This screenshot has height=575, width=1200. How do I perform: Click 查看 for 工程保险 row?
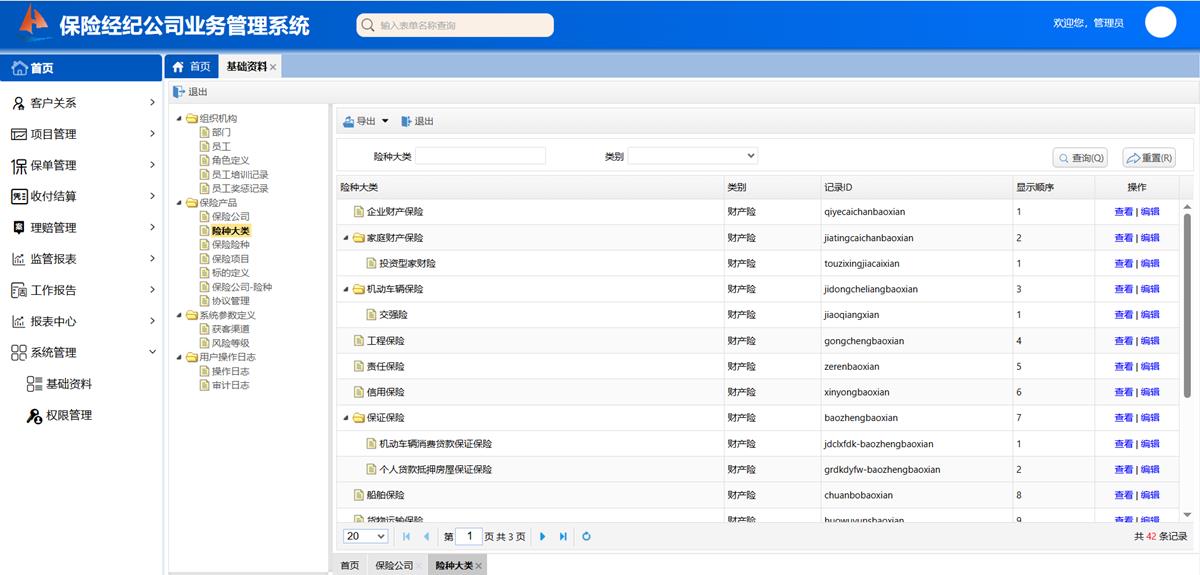click(x=1124, y=341)
